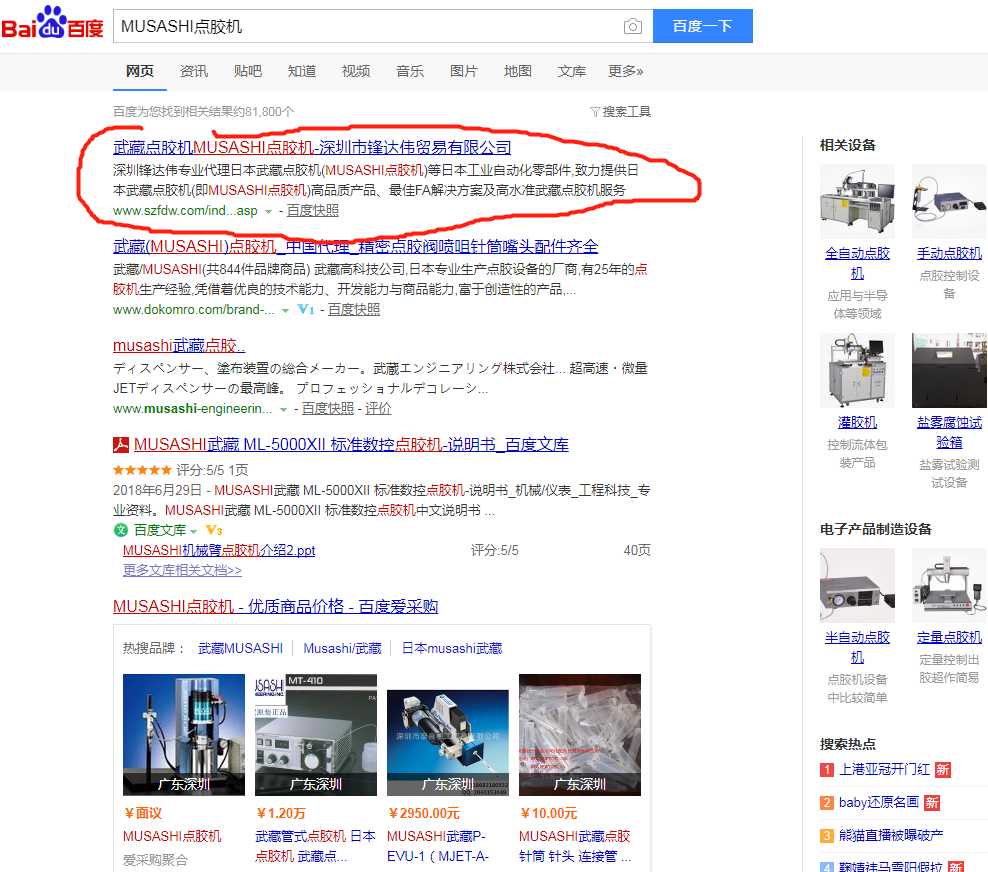Open the 盐雾腐蚀试验箱 link
This screenshot has height=872, width=988.
tap(950, 432)
